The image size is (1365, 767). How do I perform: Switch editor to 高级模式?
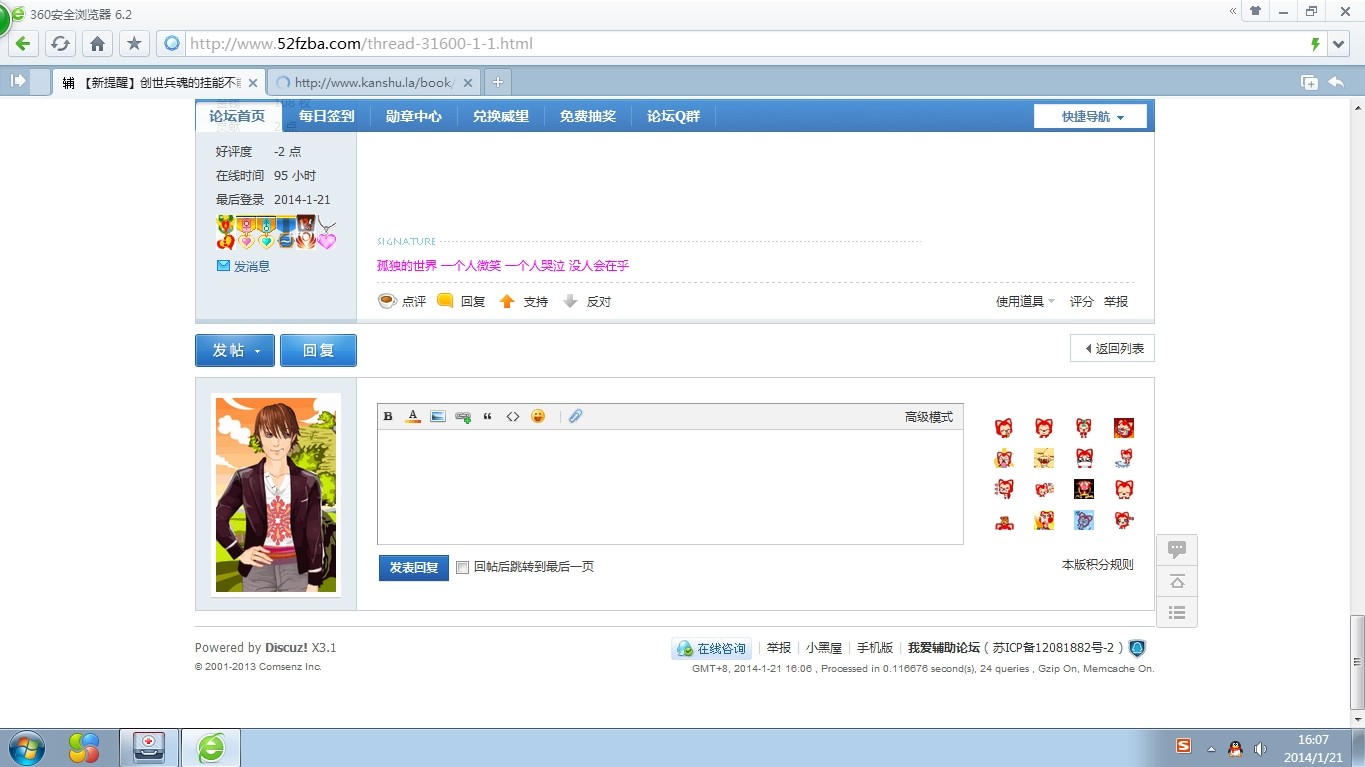click(929, 417)
